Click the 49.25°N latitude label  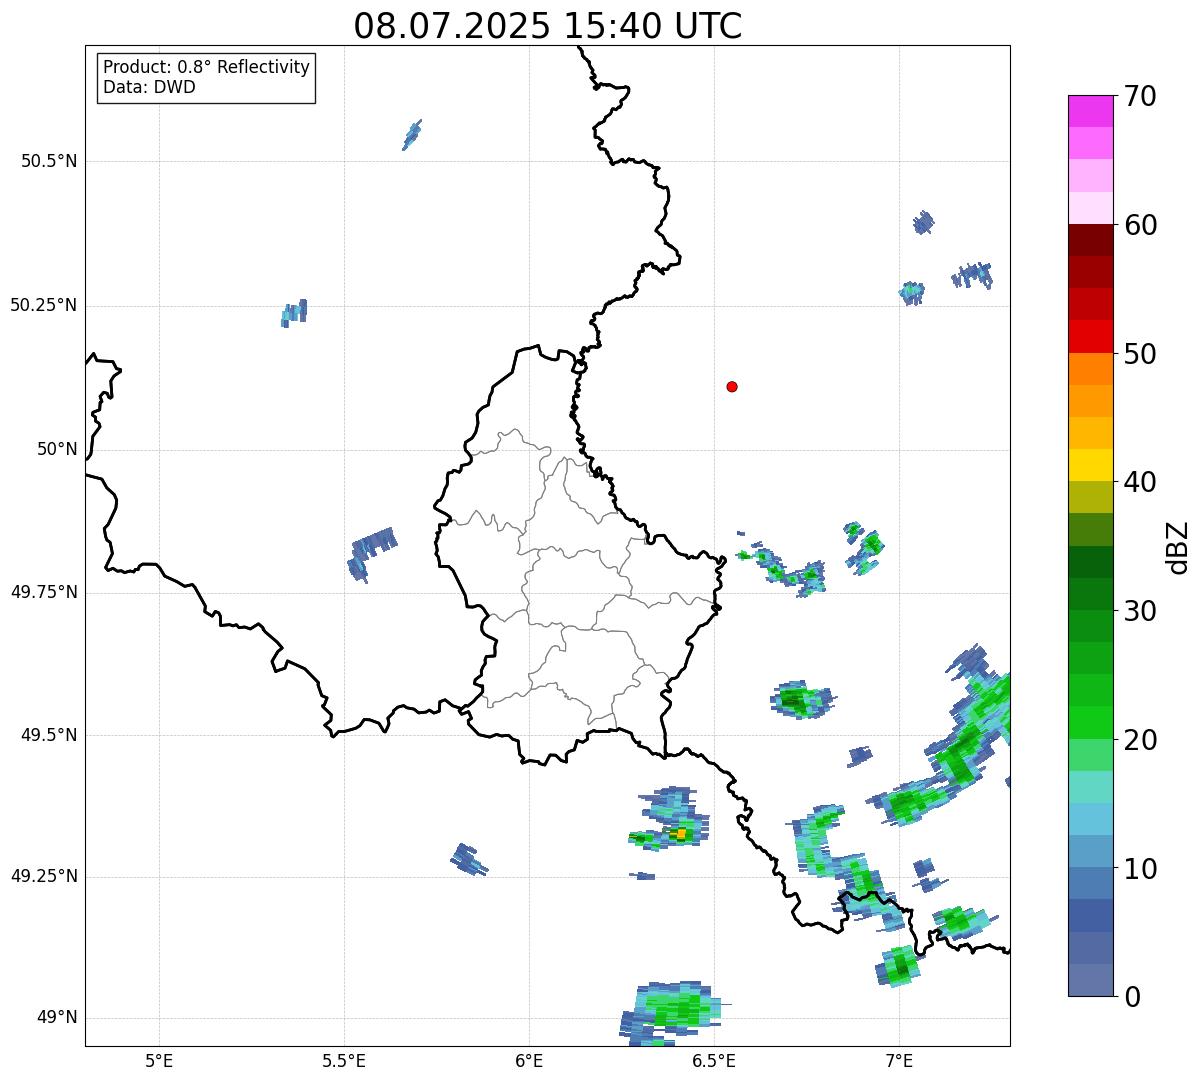pyautogui.click(x=43, y=876)
